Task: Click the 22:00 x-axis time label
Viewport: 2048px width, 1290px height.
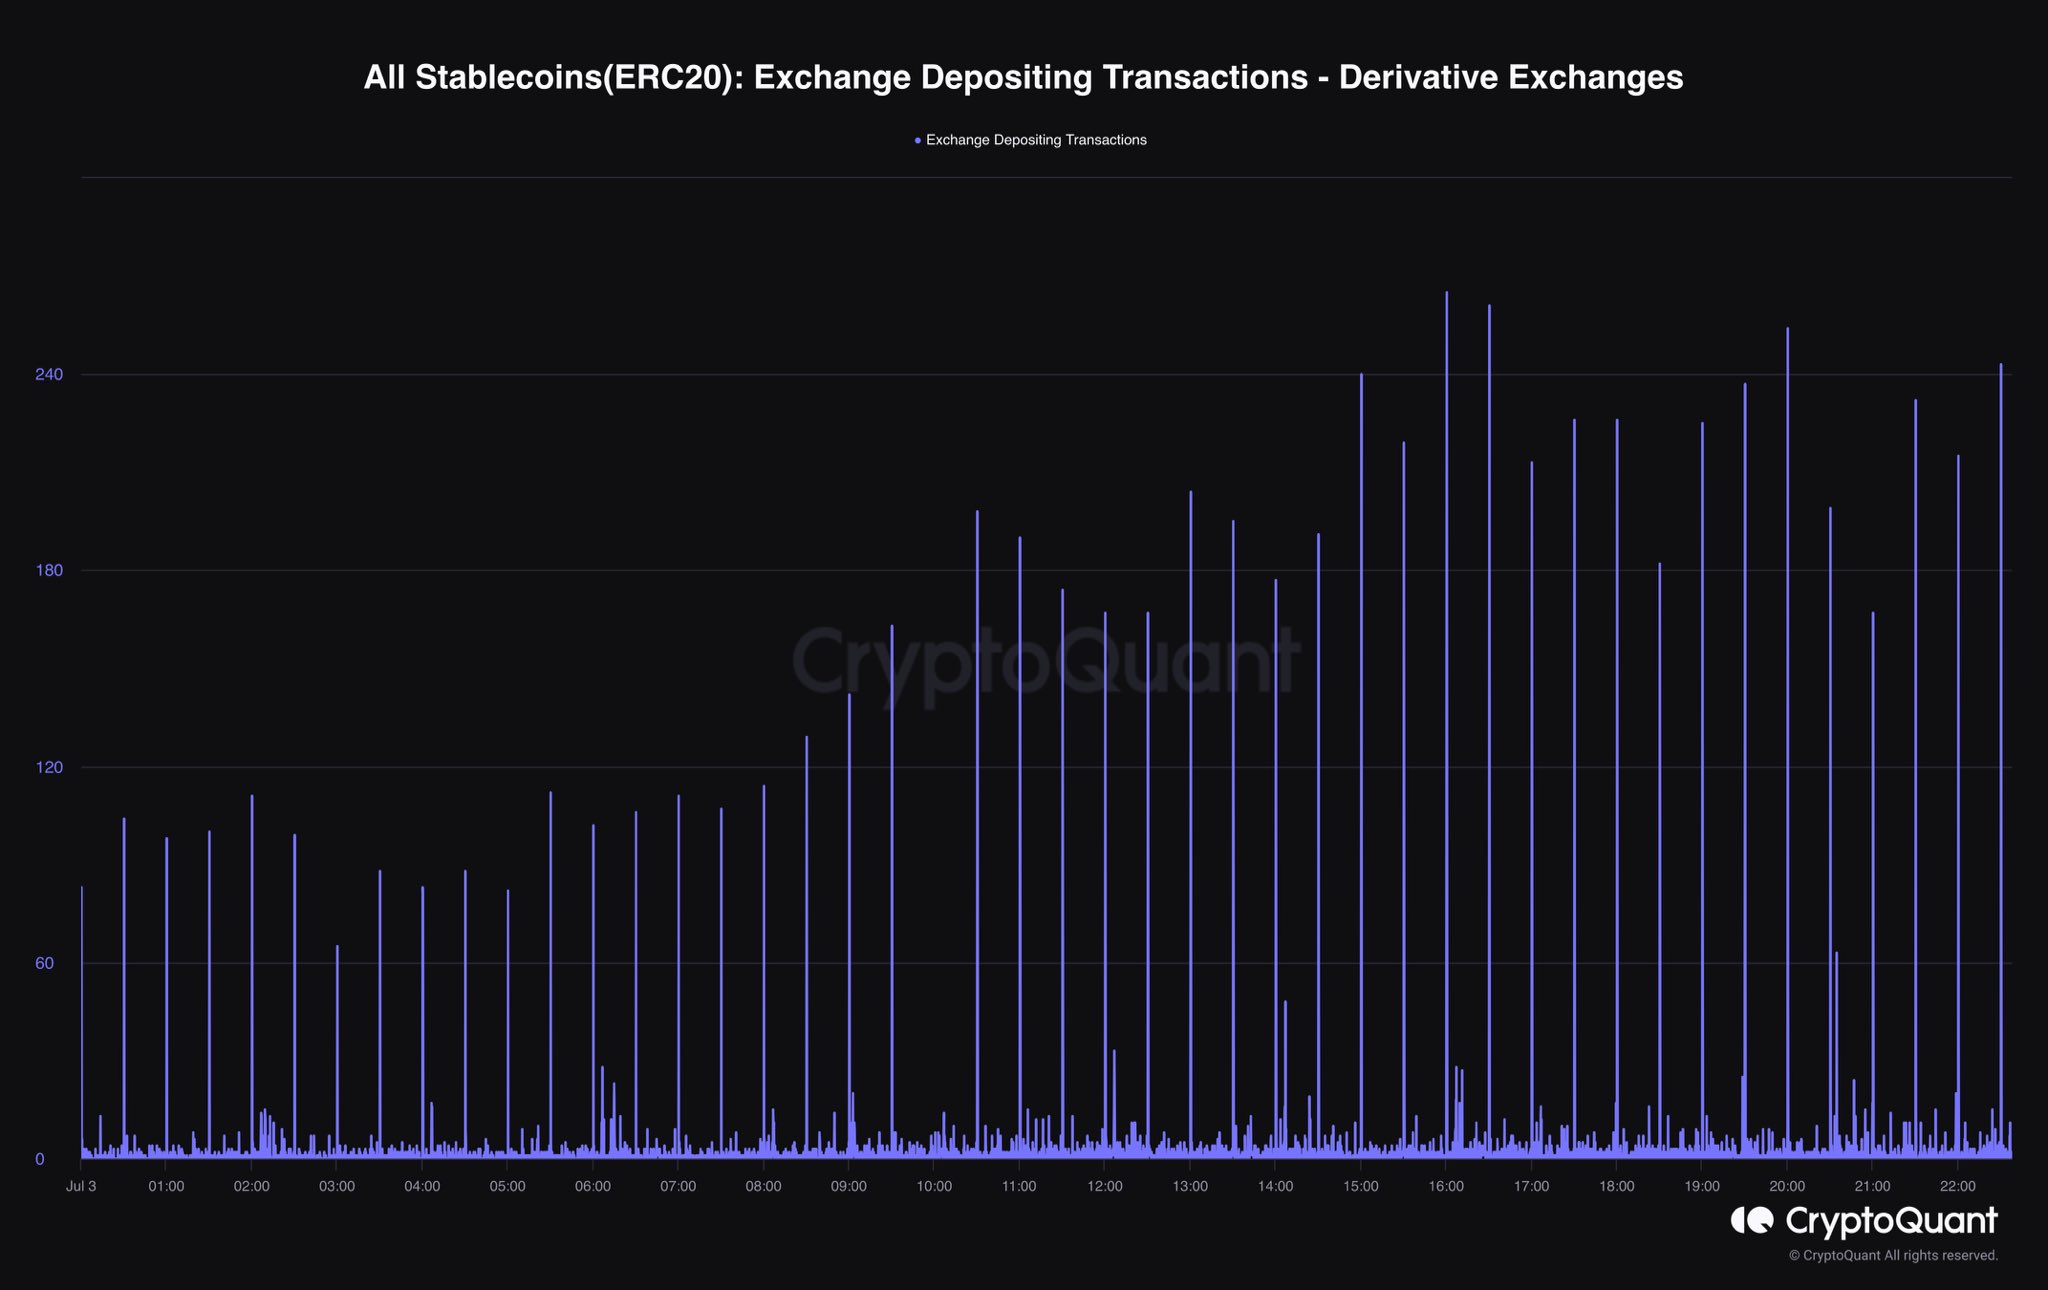Action: coord(1958,1187)
